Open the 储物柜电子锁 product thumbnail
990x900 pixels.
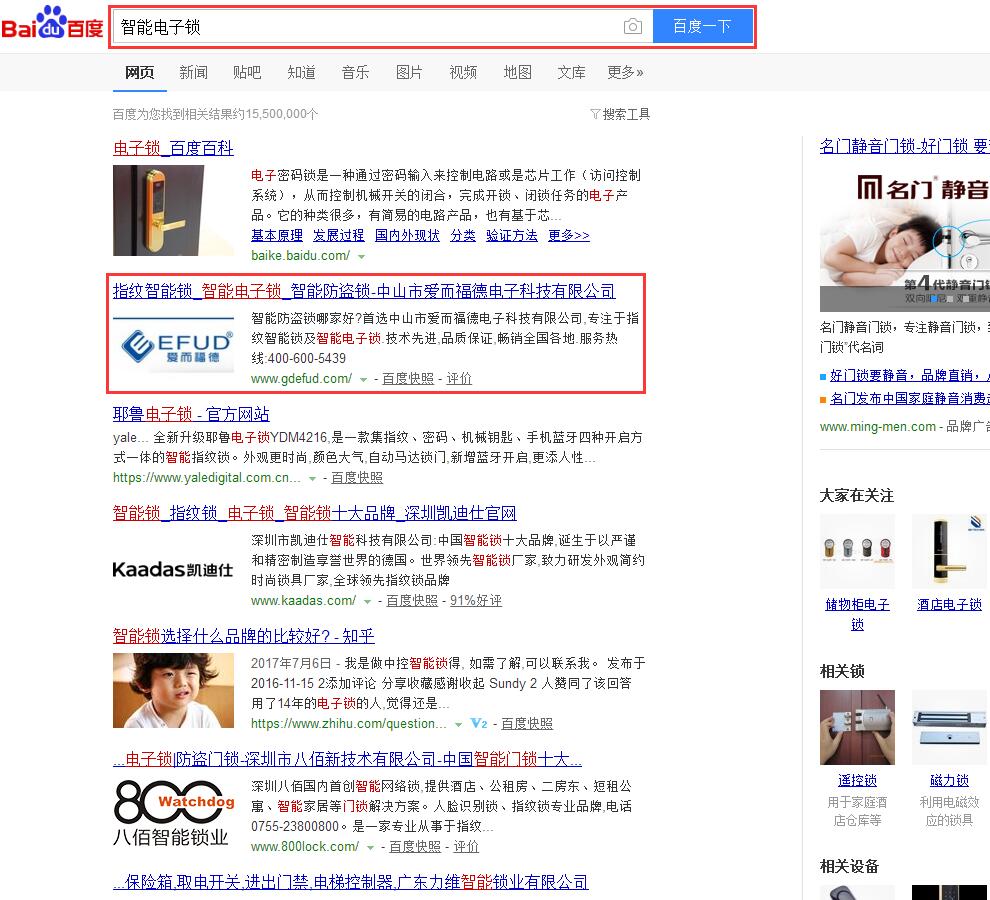(857, 552)
